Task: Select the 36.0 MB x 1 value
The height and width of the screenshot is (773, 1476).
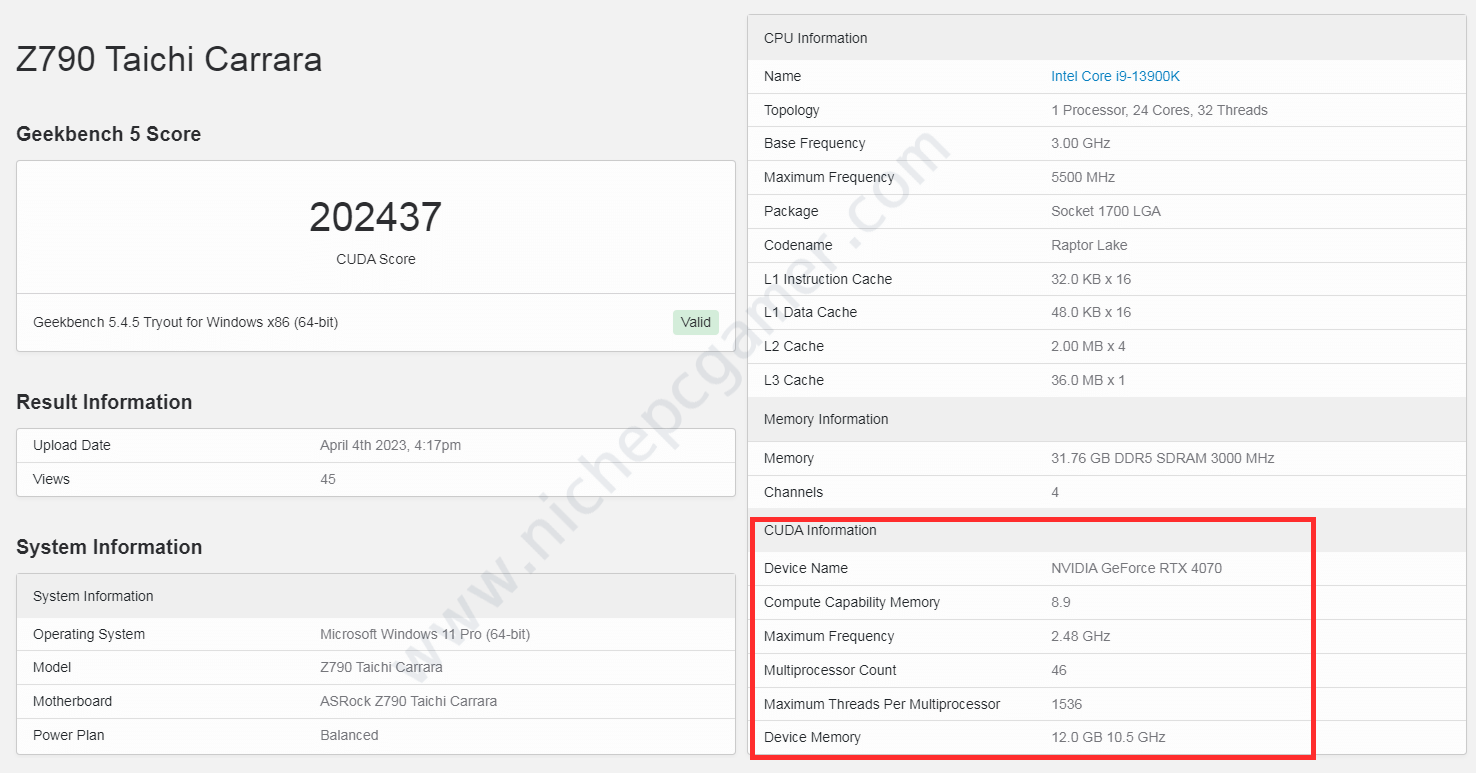Action: (x=1088, y=380)
